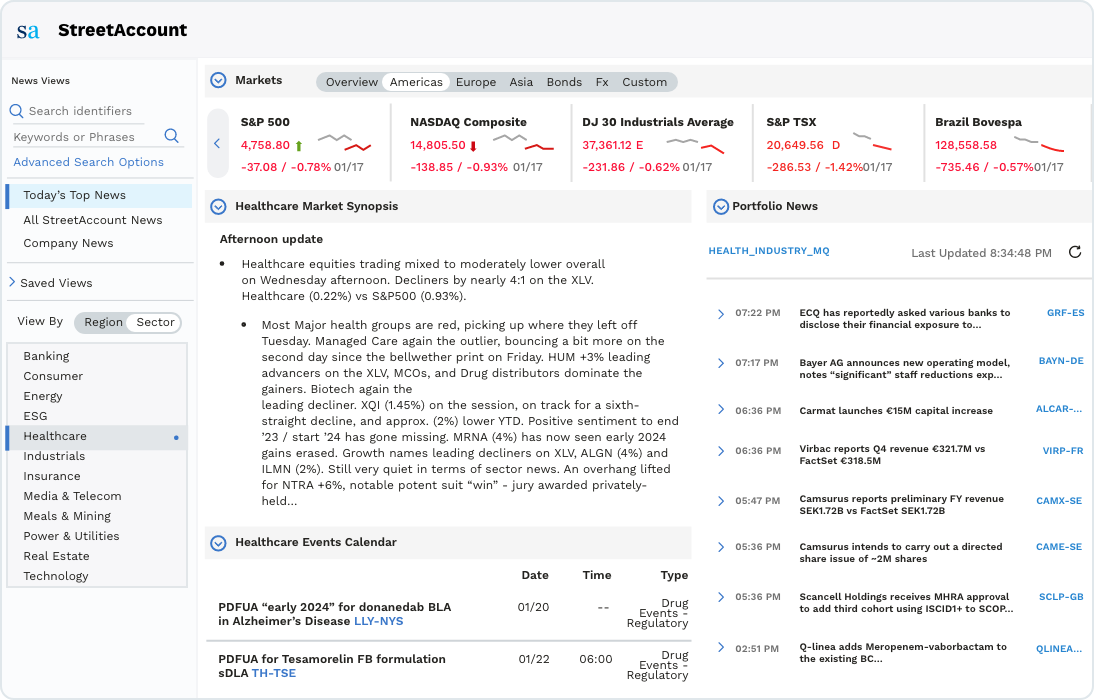Screen dimensions: 1094x700
Task: Click the search identifiers magnifier icon
Action: coord(17,111)
